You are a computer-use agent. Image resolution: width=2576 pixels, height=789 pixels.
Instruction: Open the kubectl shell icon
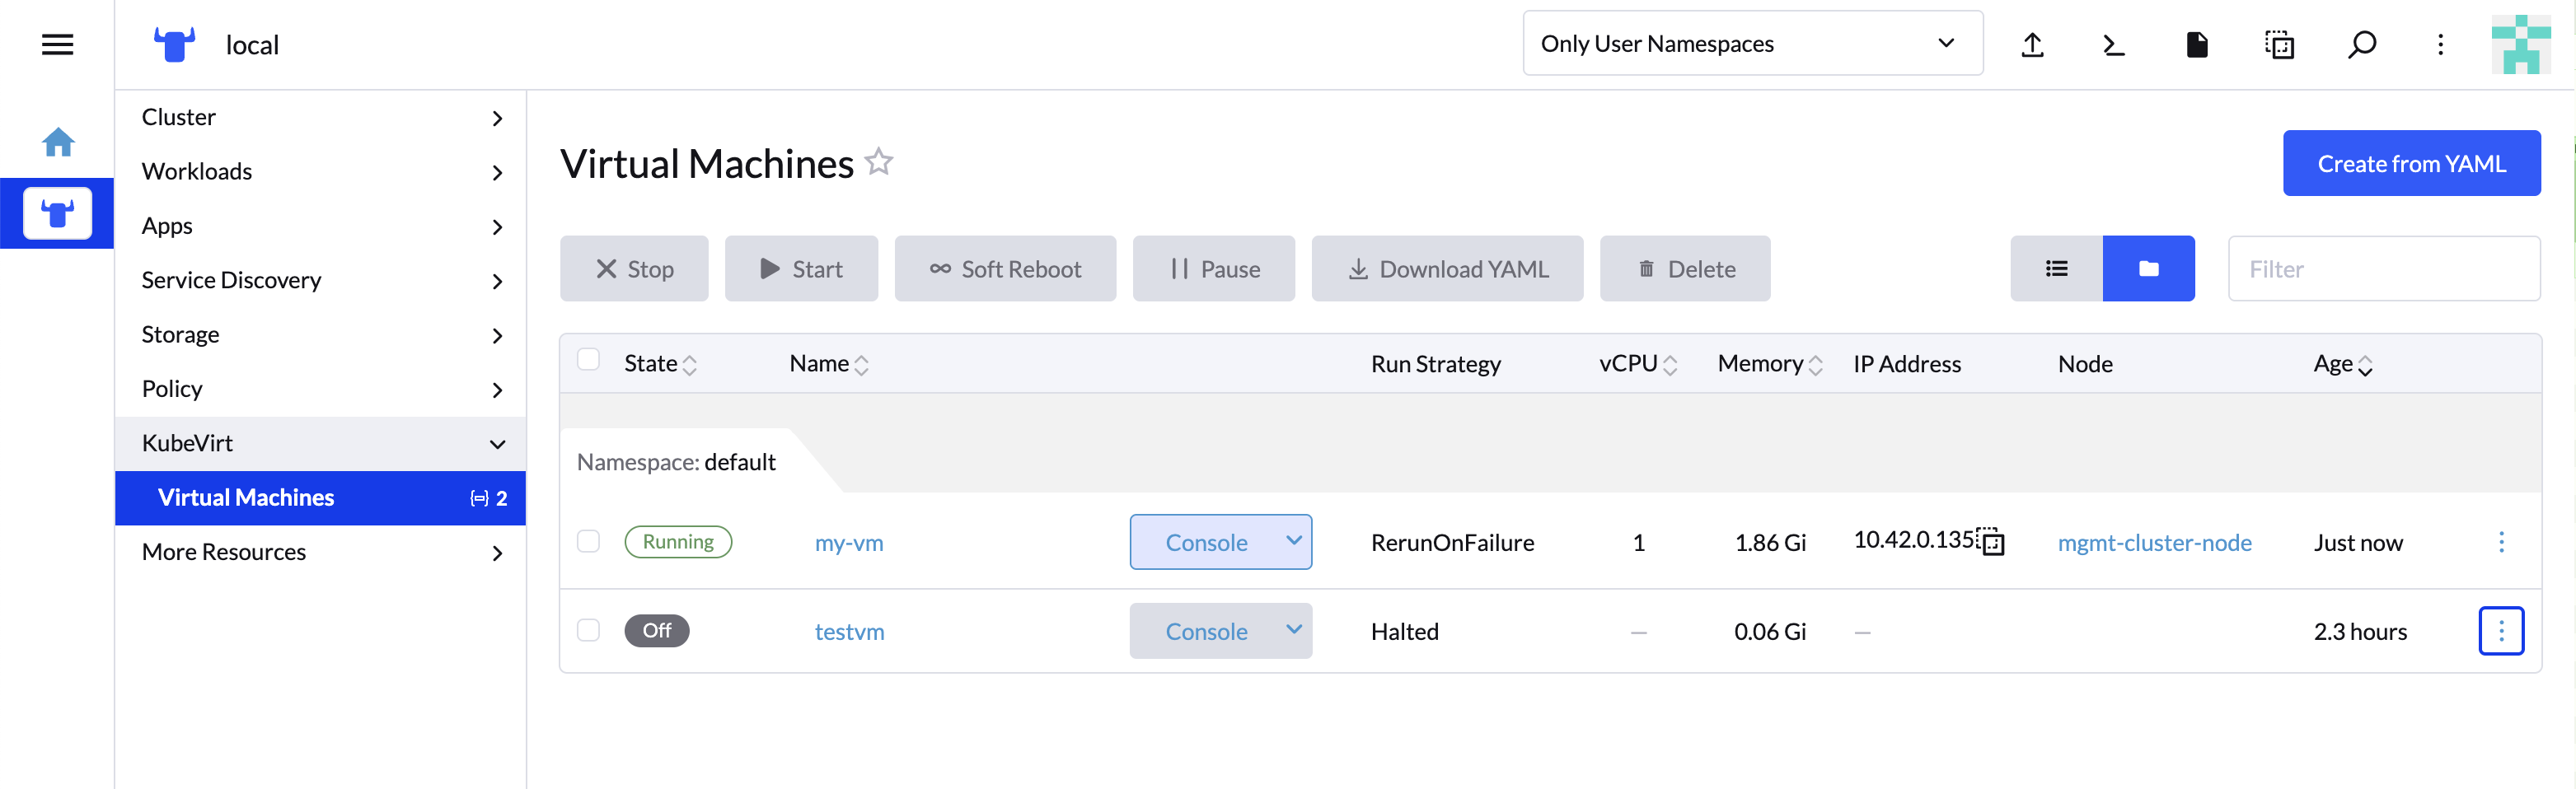pos(2112,44)
